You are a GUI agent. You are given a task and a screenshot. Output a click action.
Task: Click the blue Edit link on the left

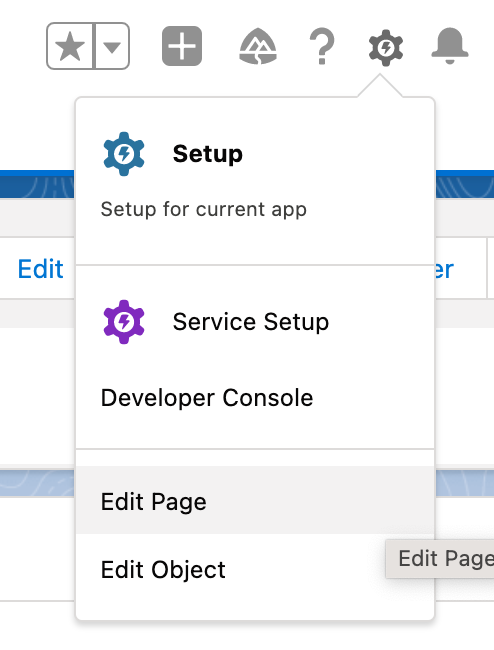(40, 269)
